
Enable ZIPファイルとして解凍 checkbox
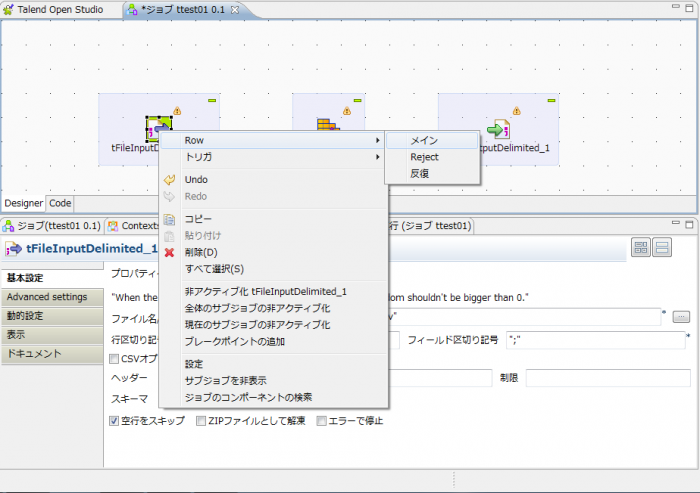201,421
